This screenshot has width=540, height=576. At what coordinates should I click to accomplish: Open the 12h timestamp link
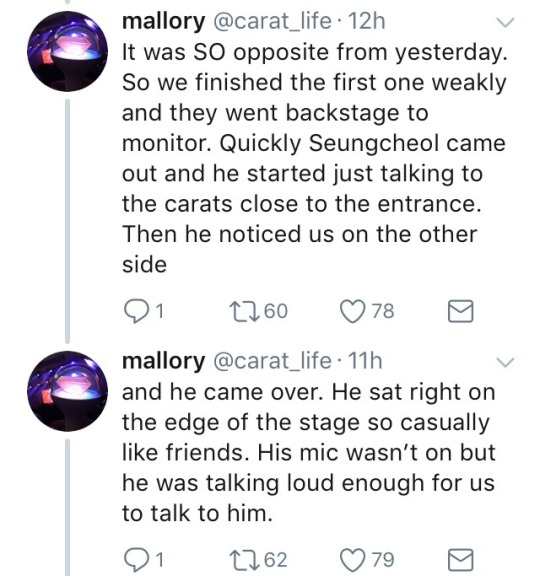pos(366,21)
